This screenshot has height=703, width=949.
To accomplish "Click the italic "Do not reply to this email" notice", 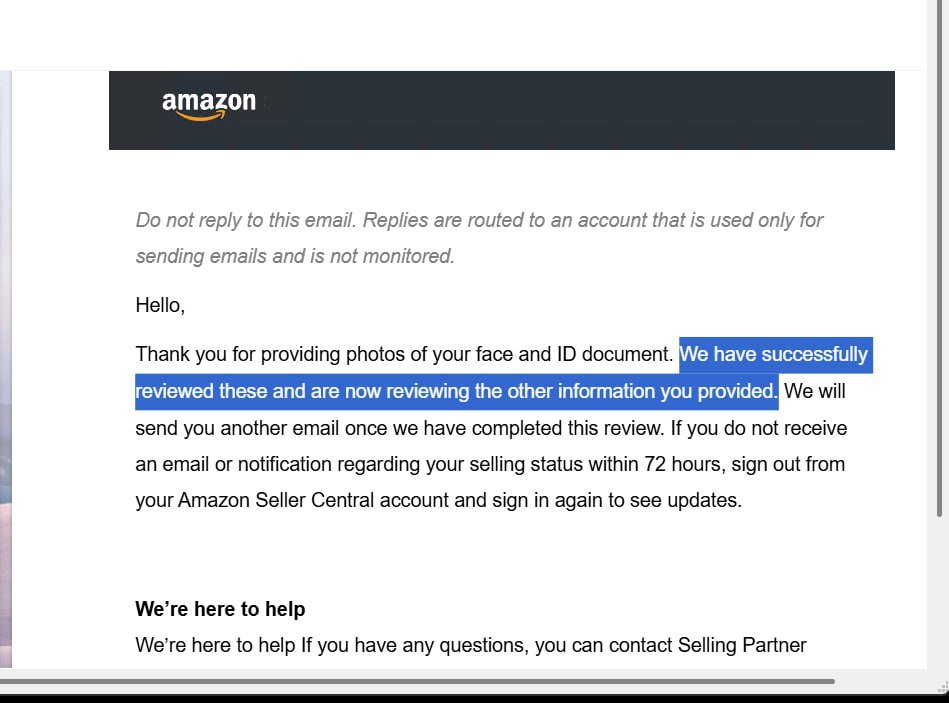I will point(244,220).
